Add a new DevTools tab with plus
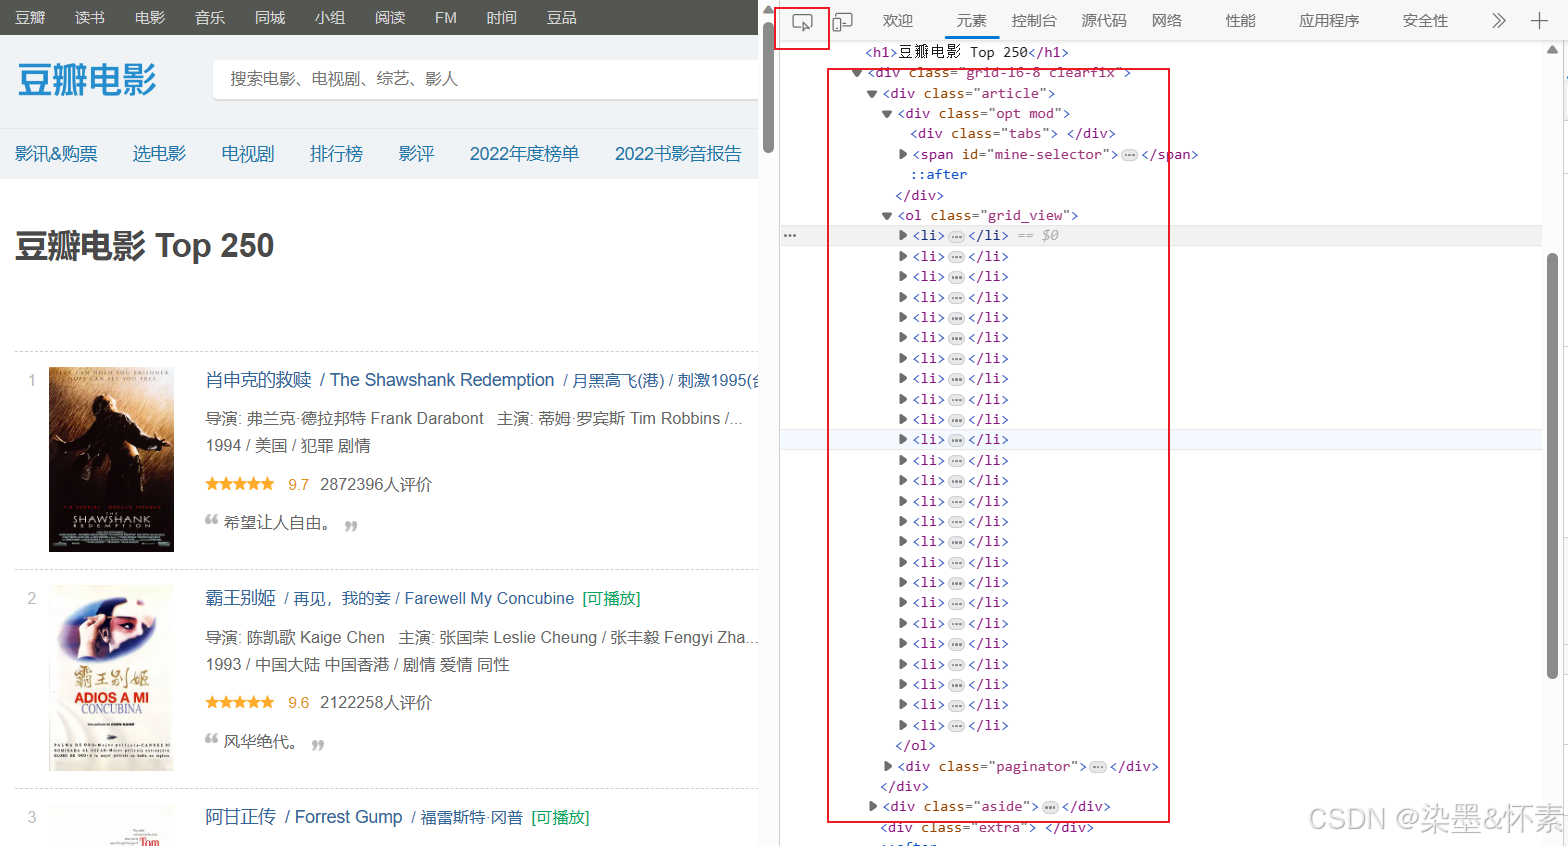 point(1539,20)
